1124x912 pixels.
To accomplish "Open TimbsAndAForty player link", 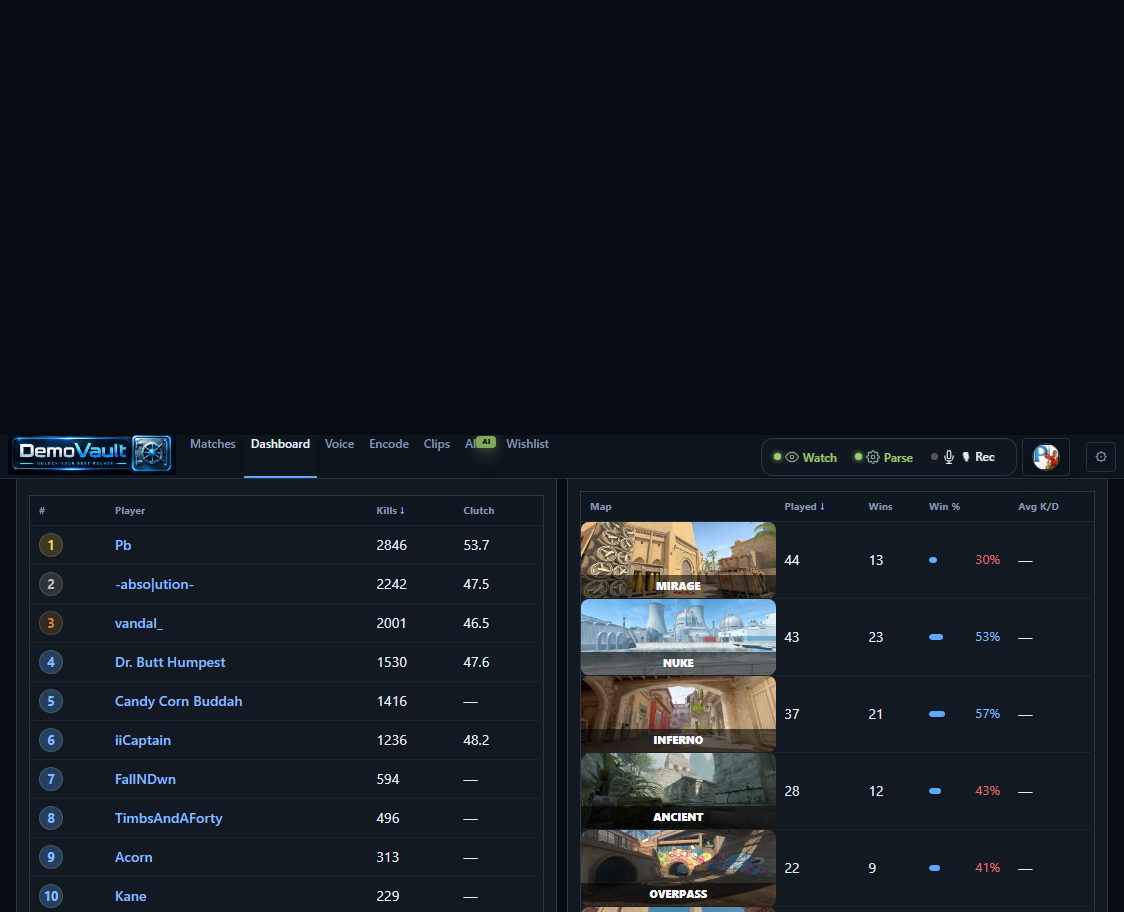I will coord(168,818).
